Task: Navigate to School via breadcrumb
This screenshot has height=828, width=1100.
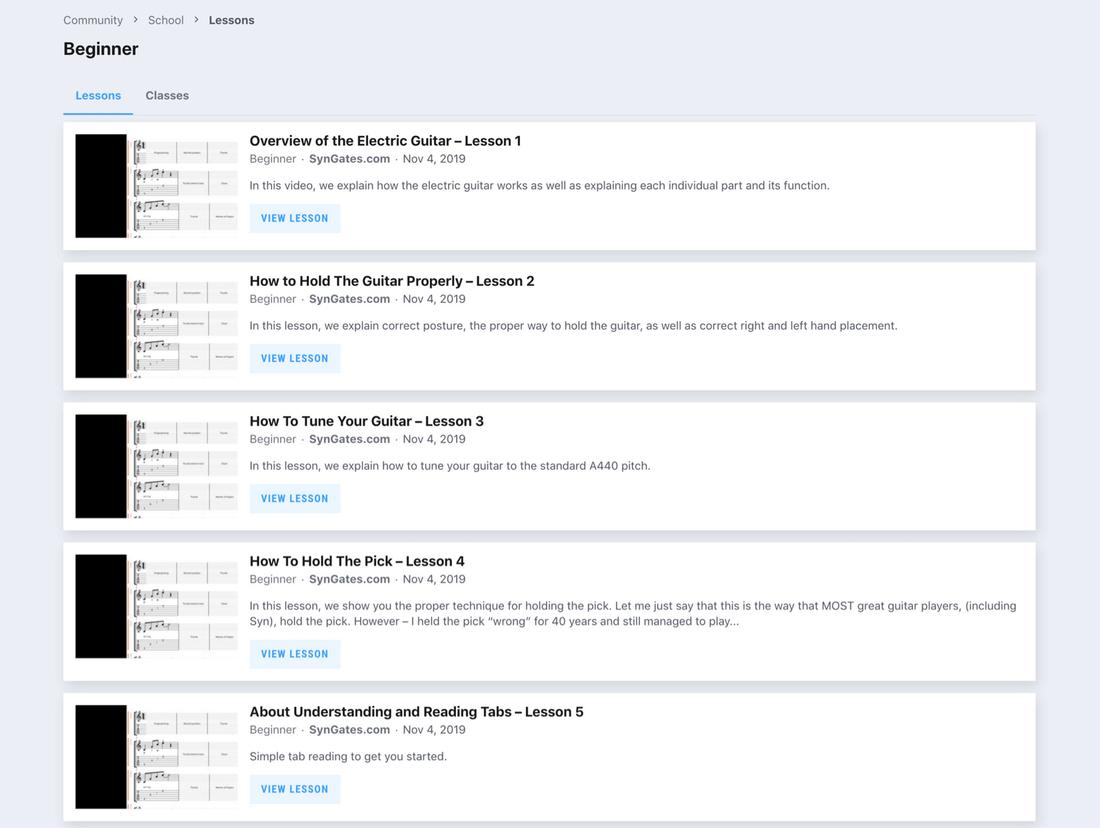Action: [x=165, y=19]
